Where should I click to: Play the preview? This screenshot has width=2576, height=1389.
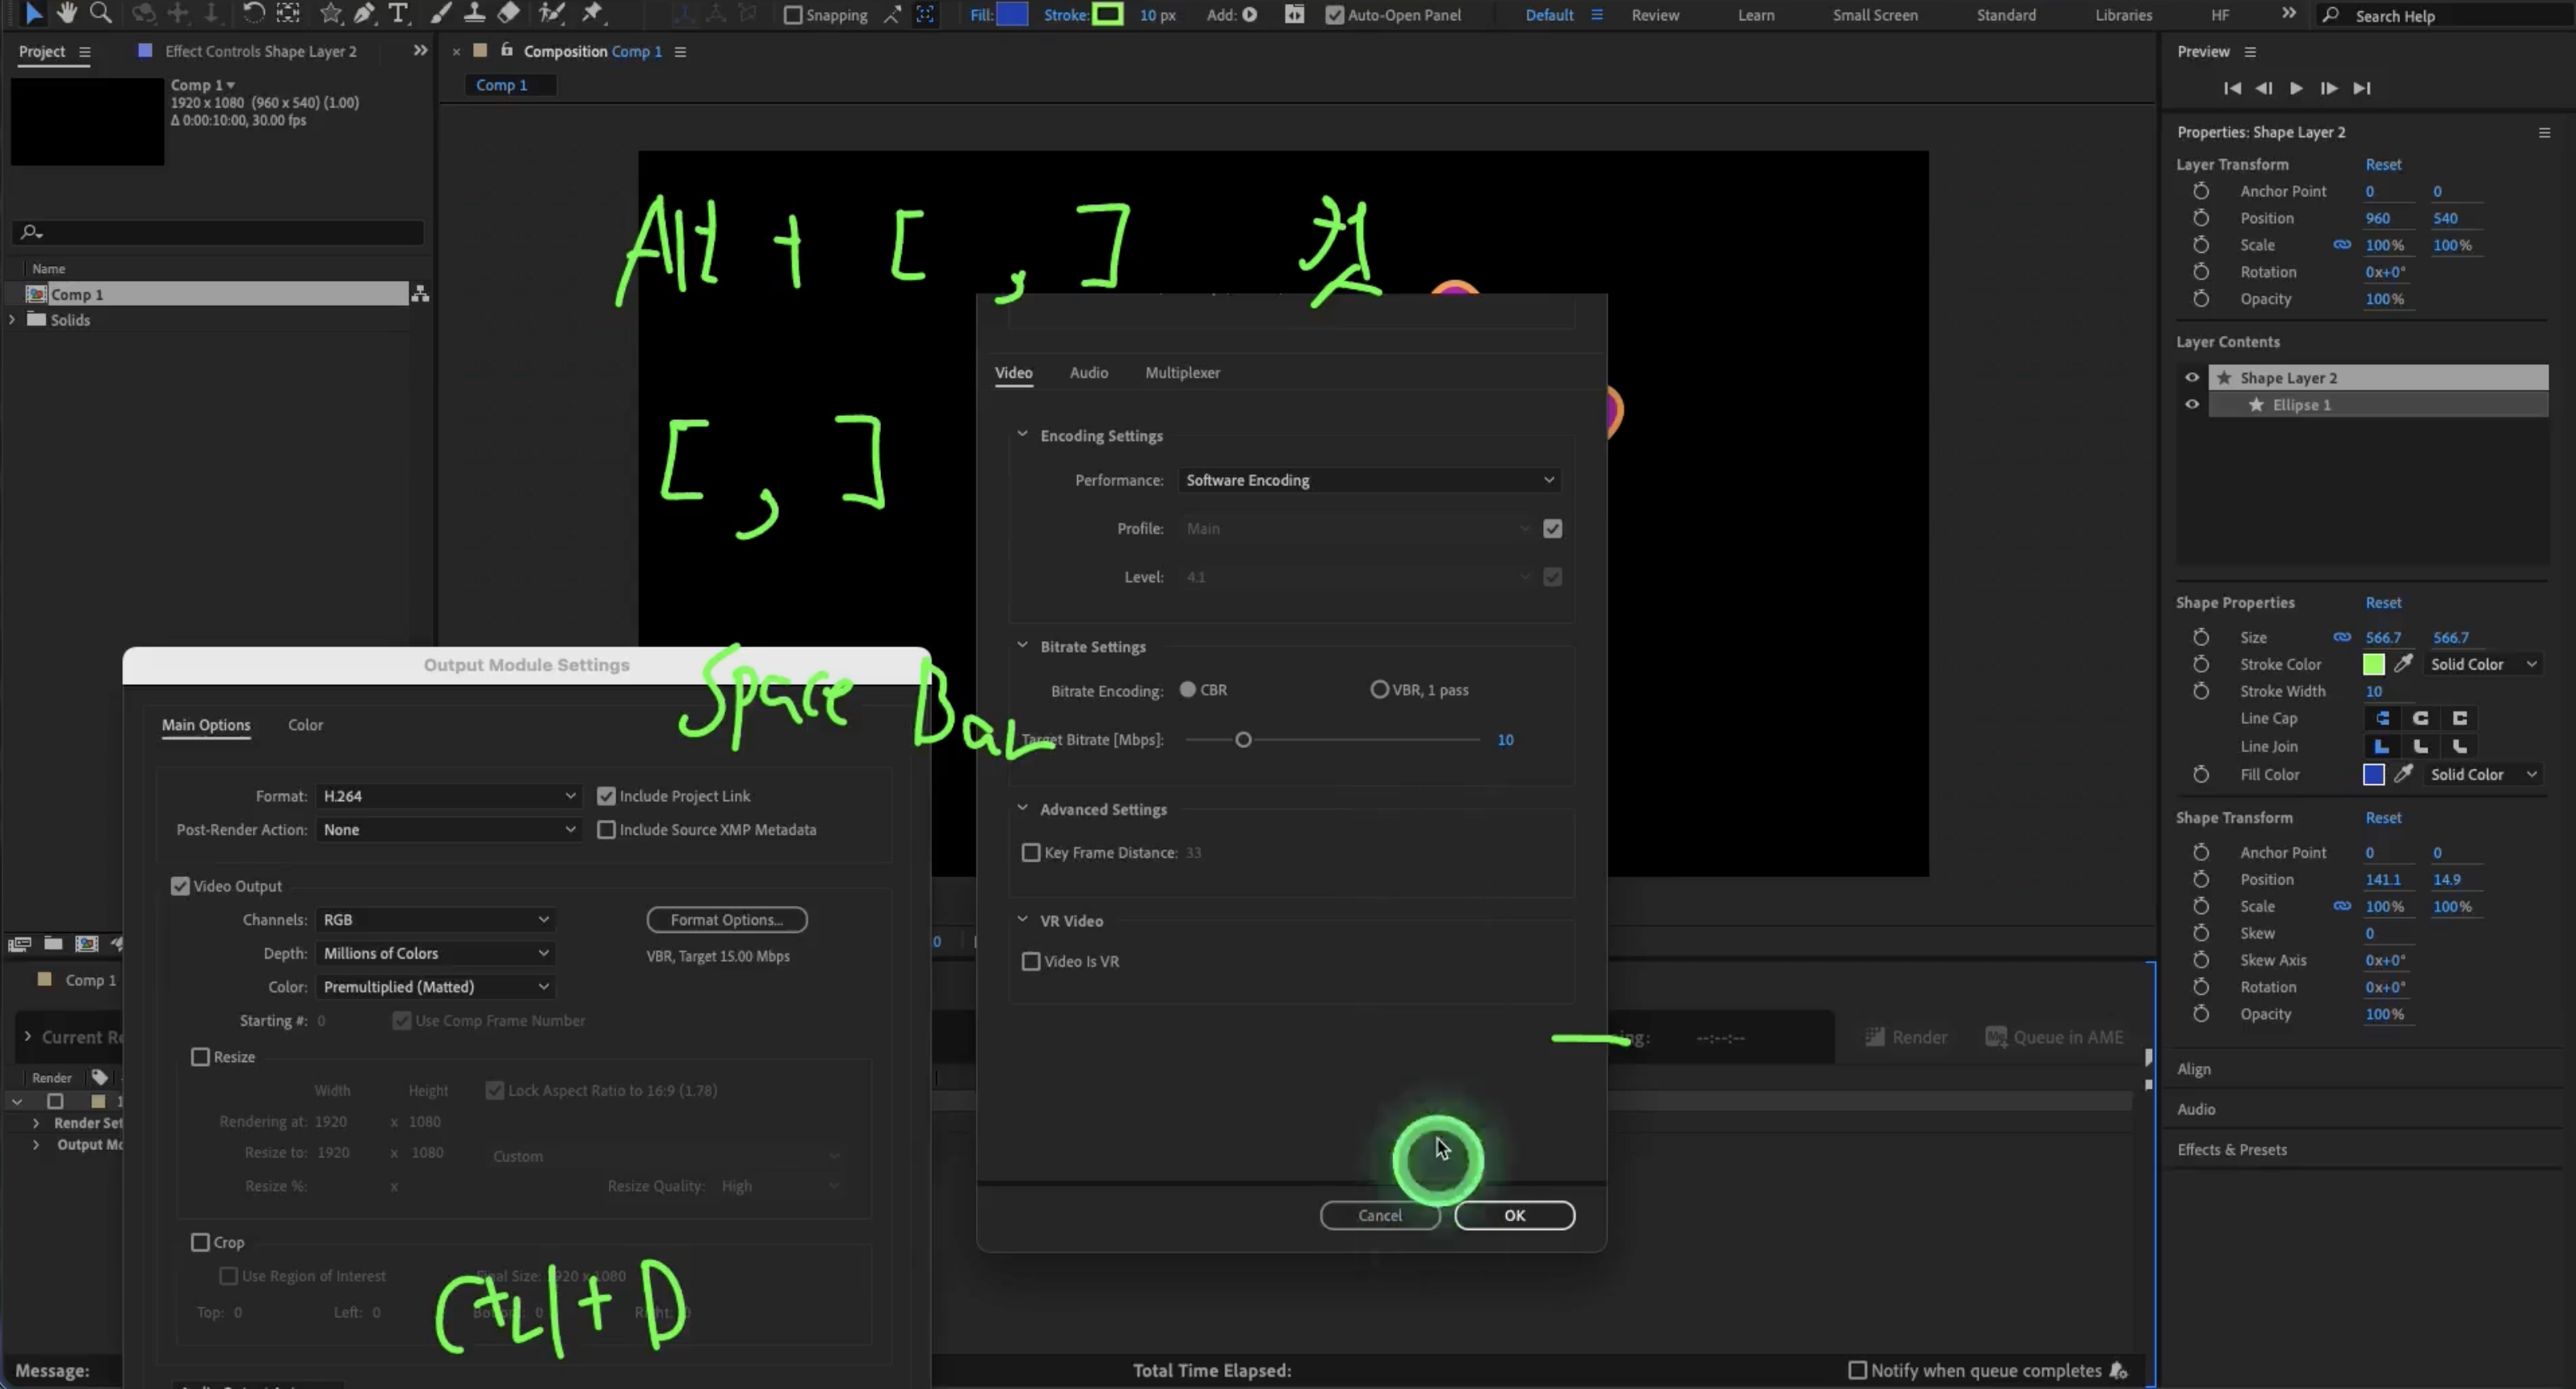[x=2296, y=88]
